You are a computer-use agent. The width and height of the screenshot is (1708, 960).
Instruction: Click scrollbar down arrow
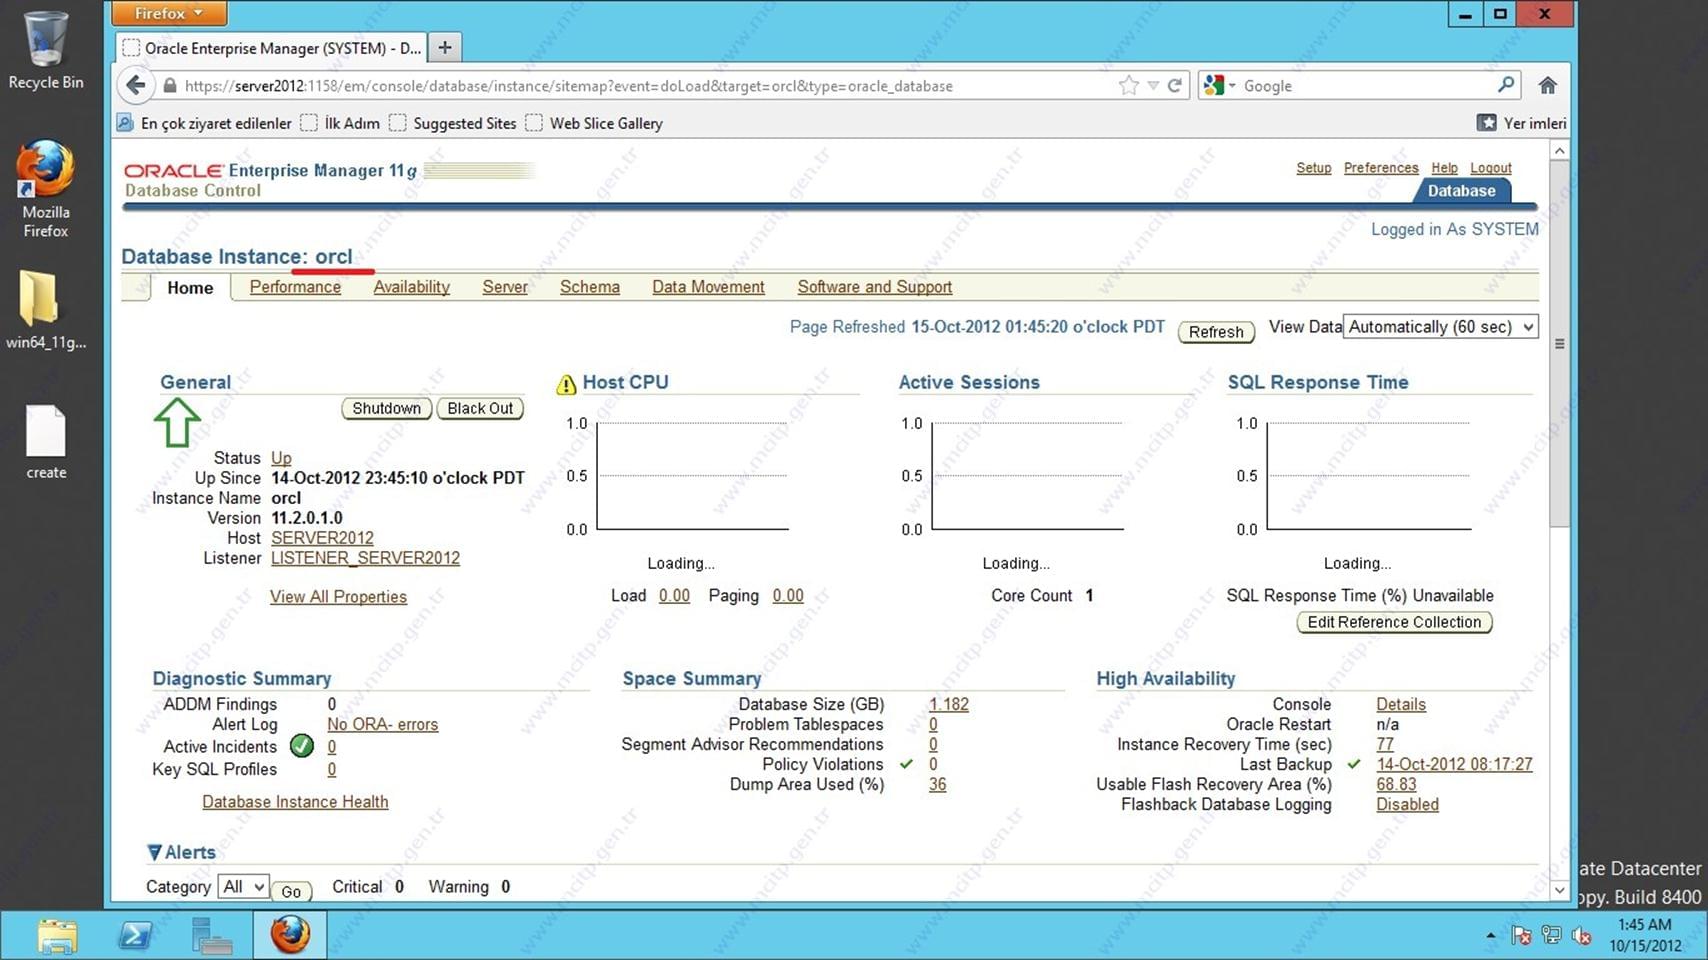1559,889
